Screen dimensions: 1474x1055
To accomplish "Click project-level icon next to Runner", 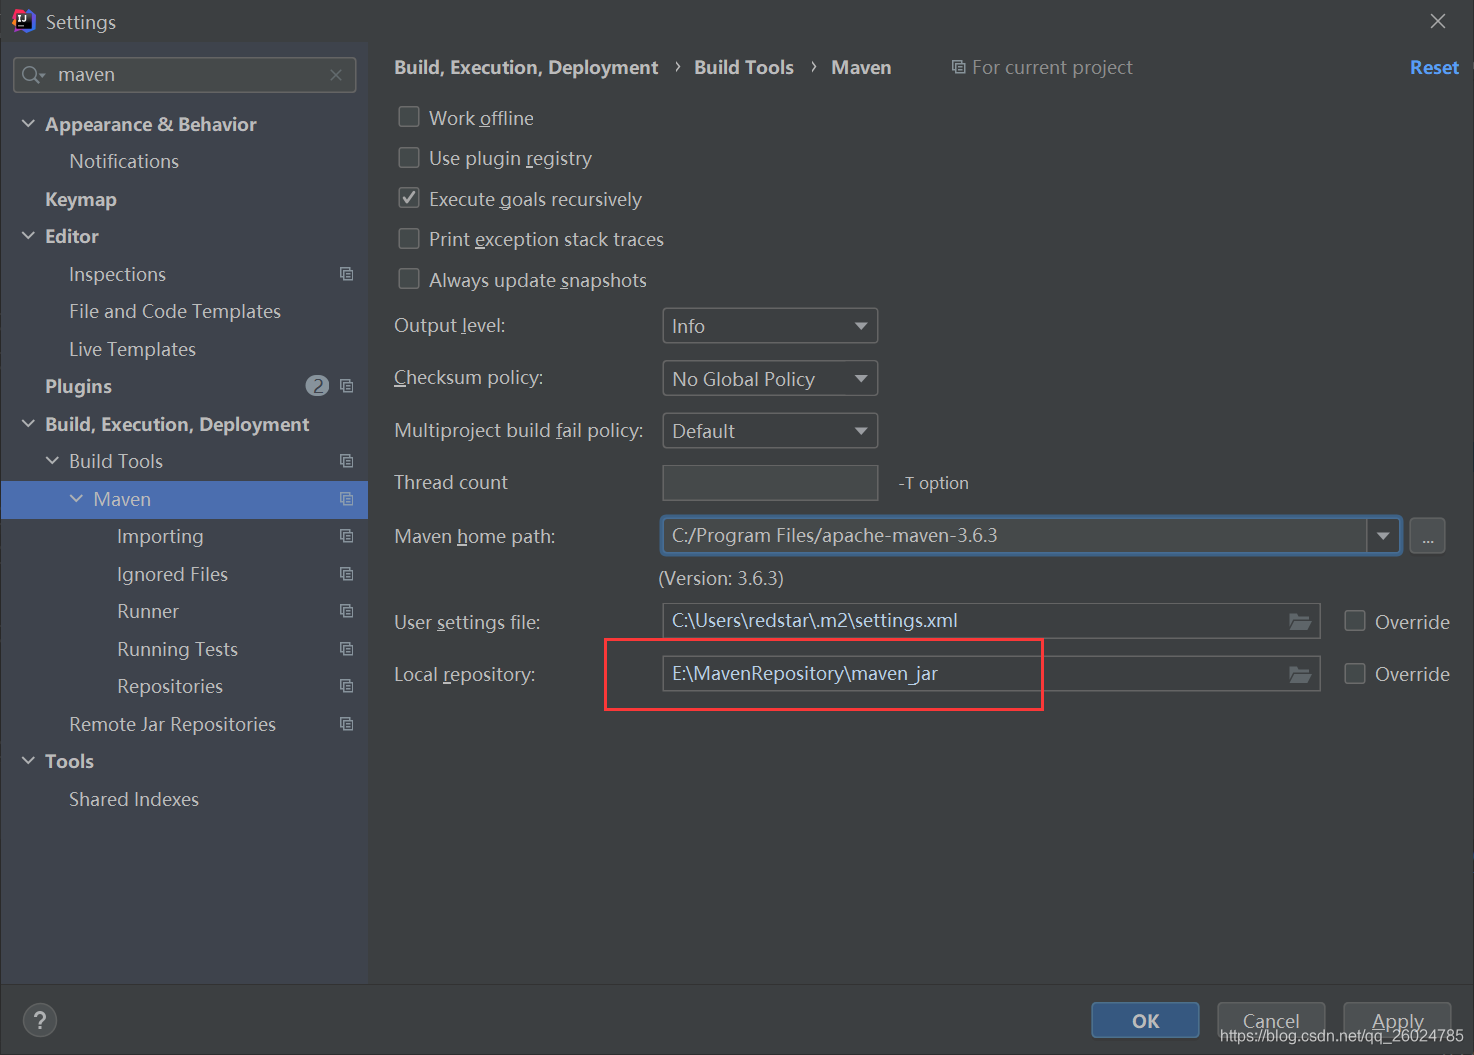I will pyautogui.click(x=347, y=611).
